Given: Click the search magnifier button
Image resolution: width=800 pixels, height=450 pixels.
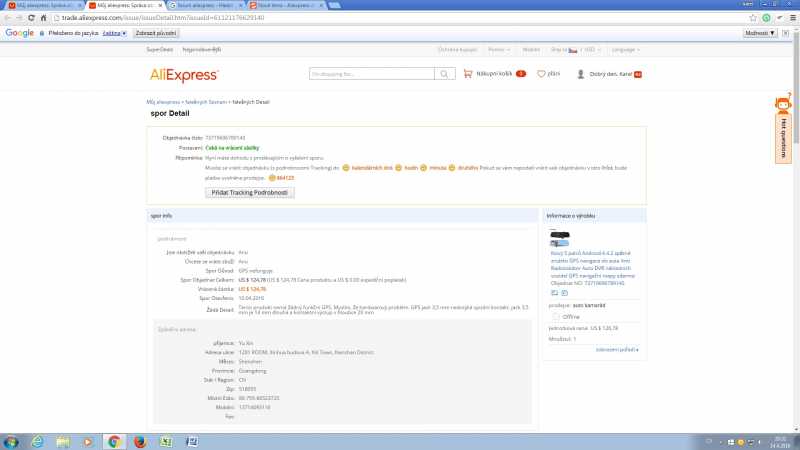Looking at the screenshot, I should tap(444, 74).
